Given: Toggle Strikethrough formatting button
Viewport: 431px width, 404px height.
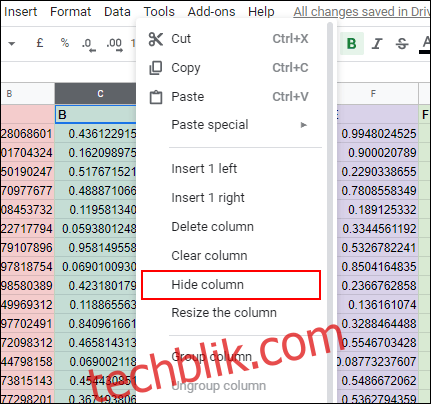Looking at the screenshot, I should [402, 44].
